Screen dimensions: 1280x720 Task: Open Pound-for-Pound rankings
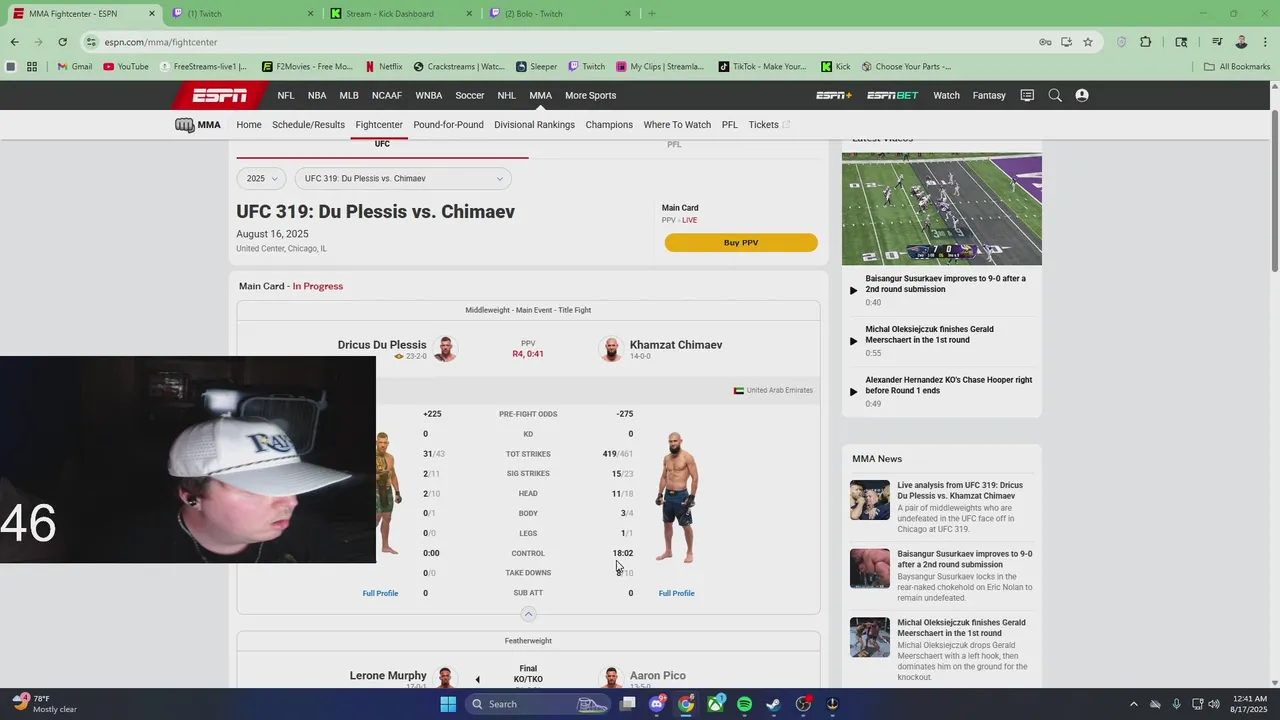pyautogui.click(x=448, y=125)
